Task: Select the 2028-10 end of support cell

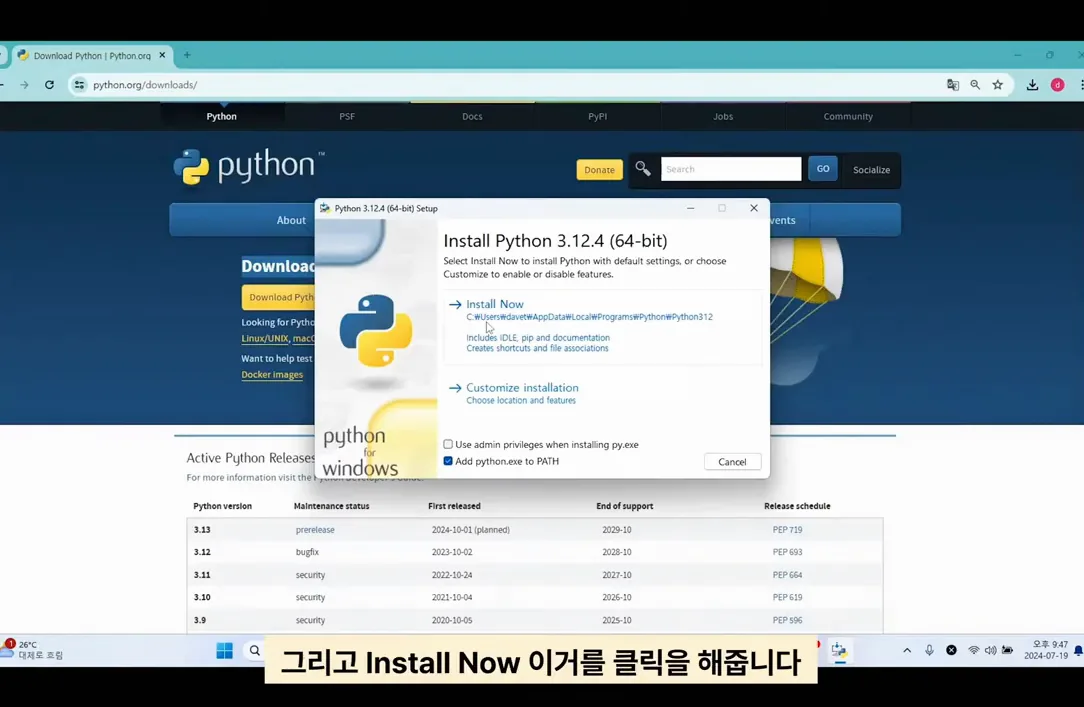Action: pyautogui.click(x=617, y=552)
